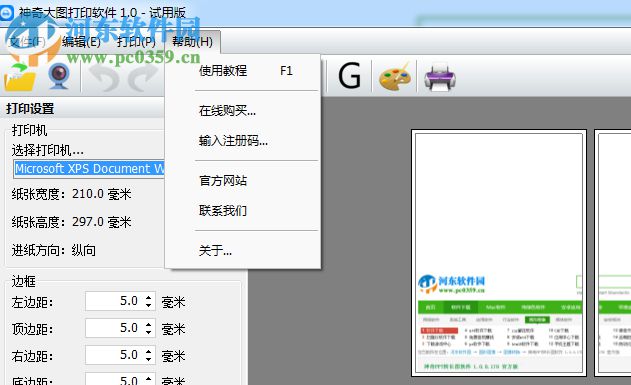
Task: Increase 右边距 value with up arrow
Action: point(148,352)
